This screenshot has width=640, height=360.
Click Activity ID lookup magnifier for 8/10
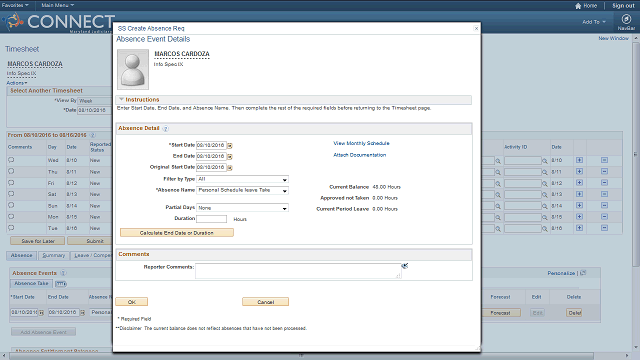click(544, 161)
